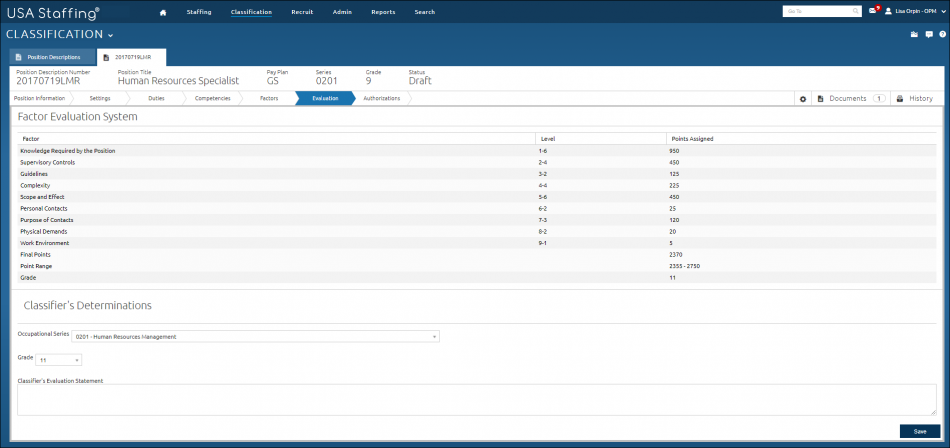
Task: Open the briefcase icon below user menu
Action: coord(915,35)
